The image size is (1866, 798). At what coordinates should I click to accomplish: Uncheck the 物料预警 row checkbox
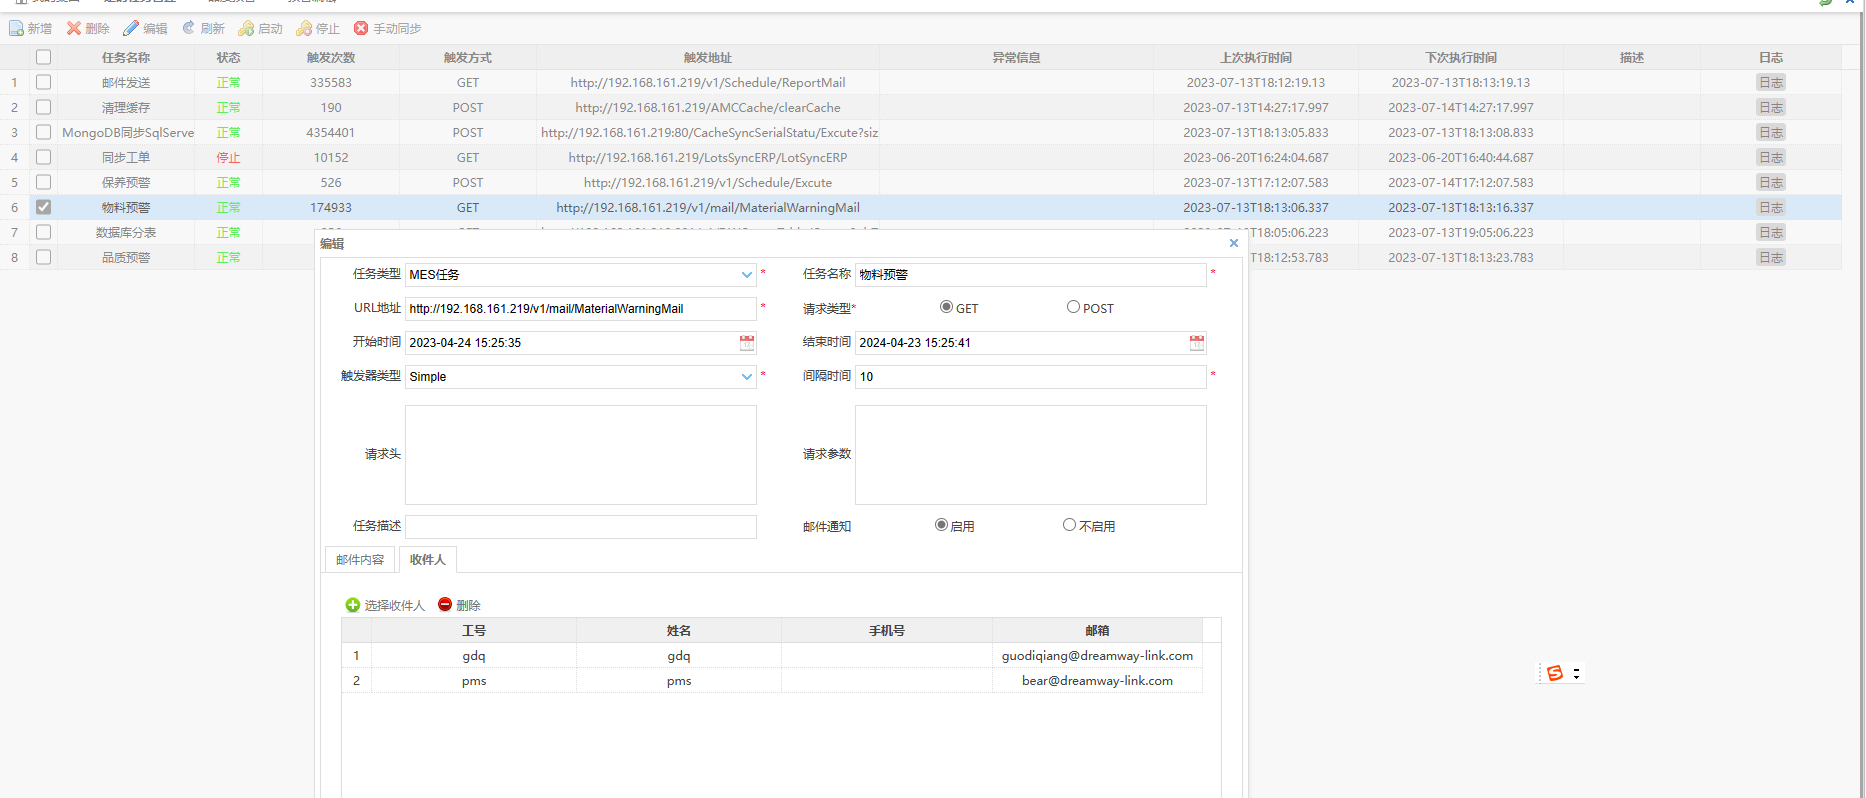44,207
